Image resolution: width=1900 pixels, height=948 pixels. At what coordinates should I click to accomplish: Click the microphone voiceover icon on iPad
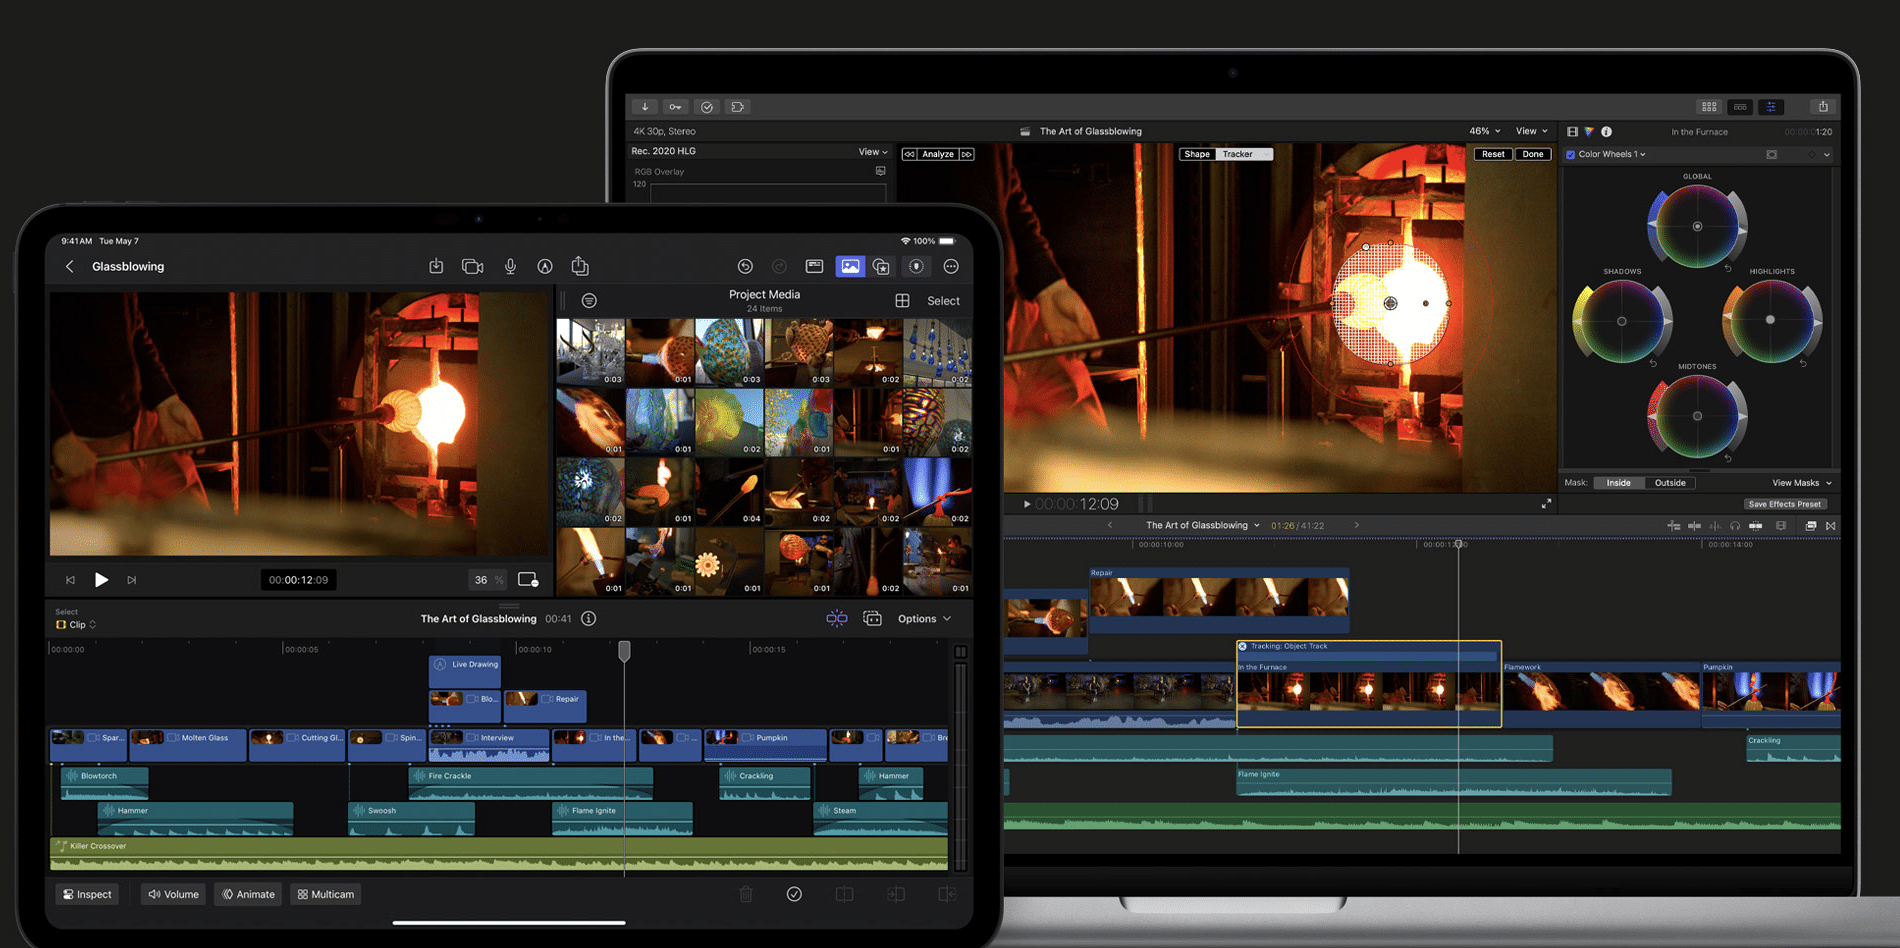click(510, 266)
